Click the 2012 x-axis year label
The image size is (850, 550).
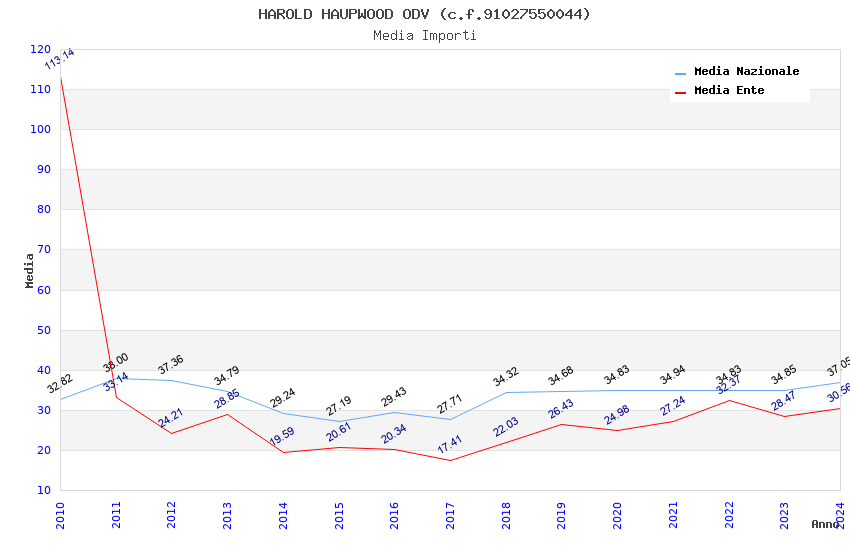pyautogui.click(x=171, y=516)
